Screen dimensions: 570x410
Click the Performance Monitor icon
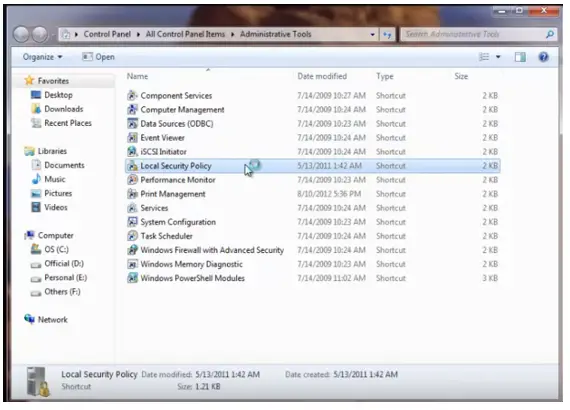(x=132, y=180)
